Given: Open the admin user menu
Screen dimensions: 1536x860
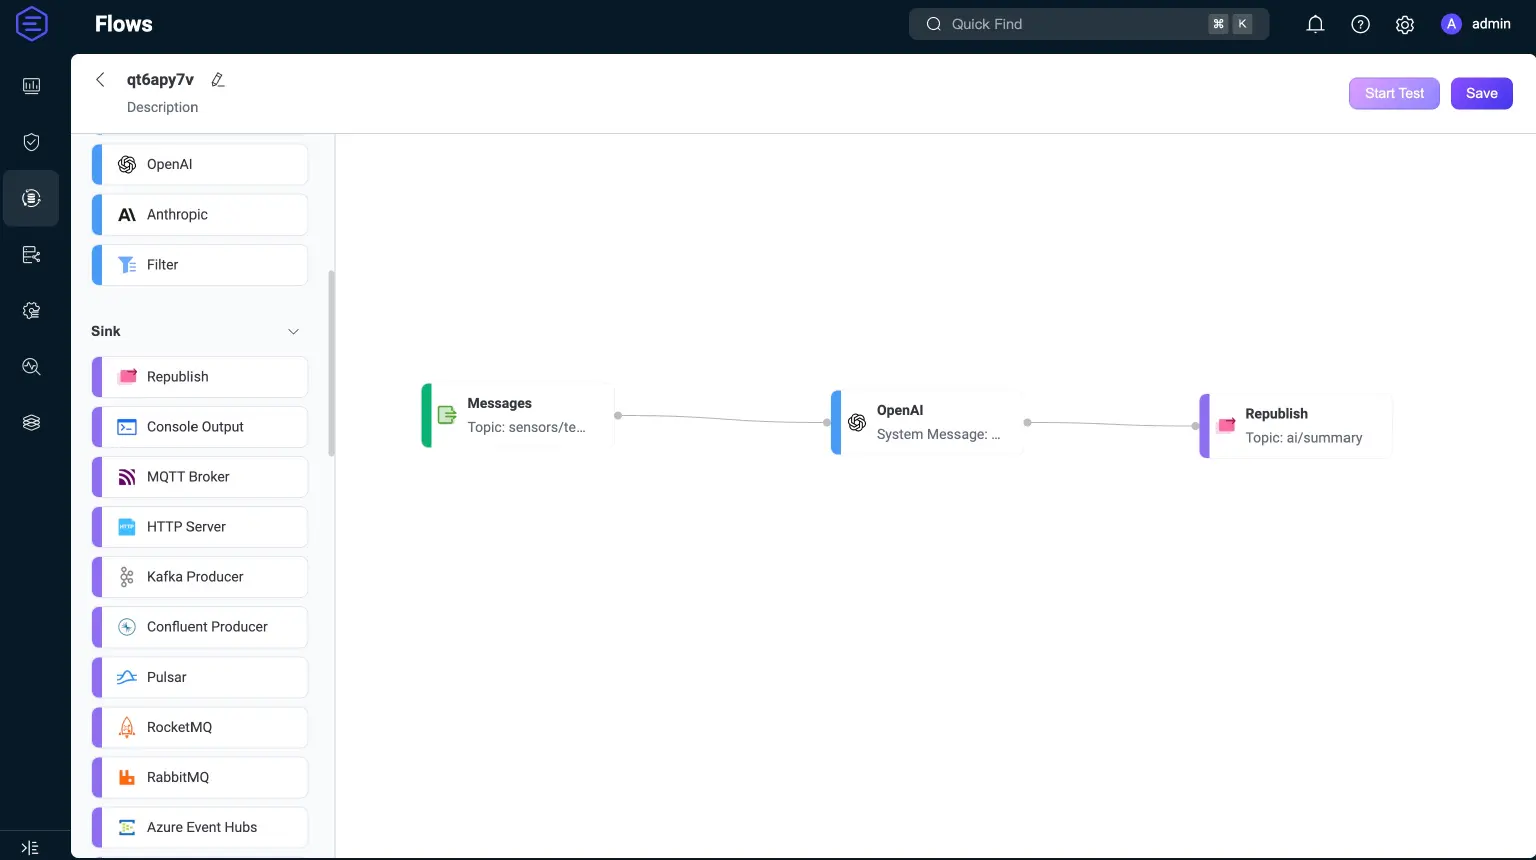Looking at the screenshot, I should click(x=1476, y=24).
